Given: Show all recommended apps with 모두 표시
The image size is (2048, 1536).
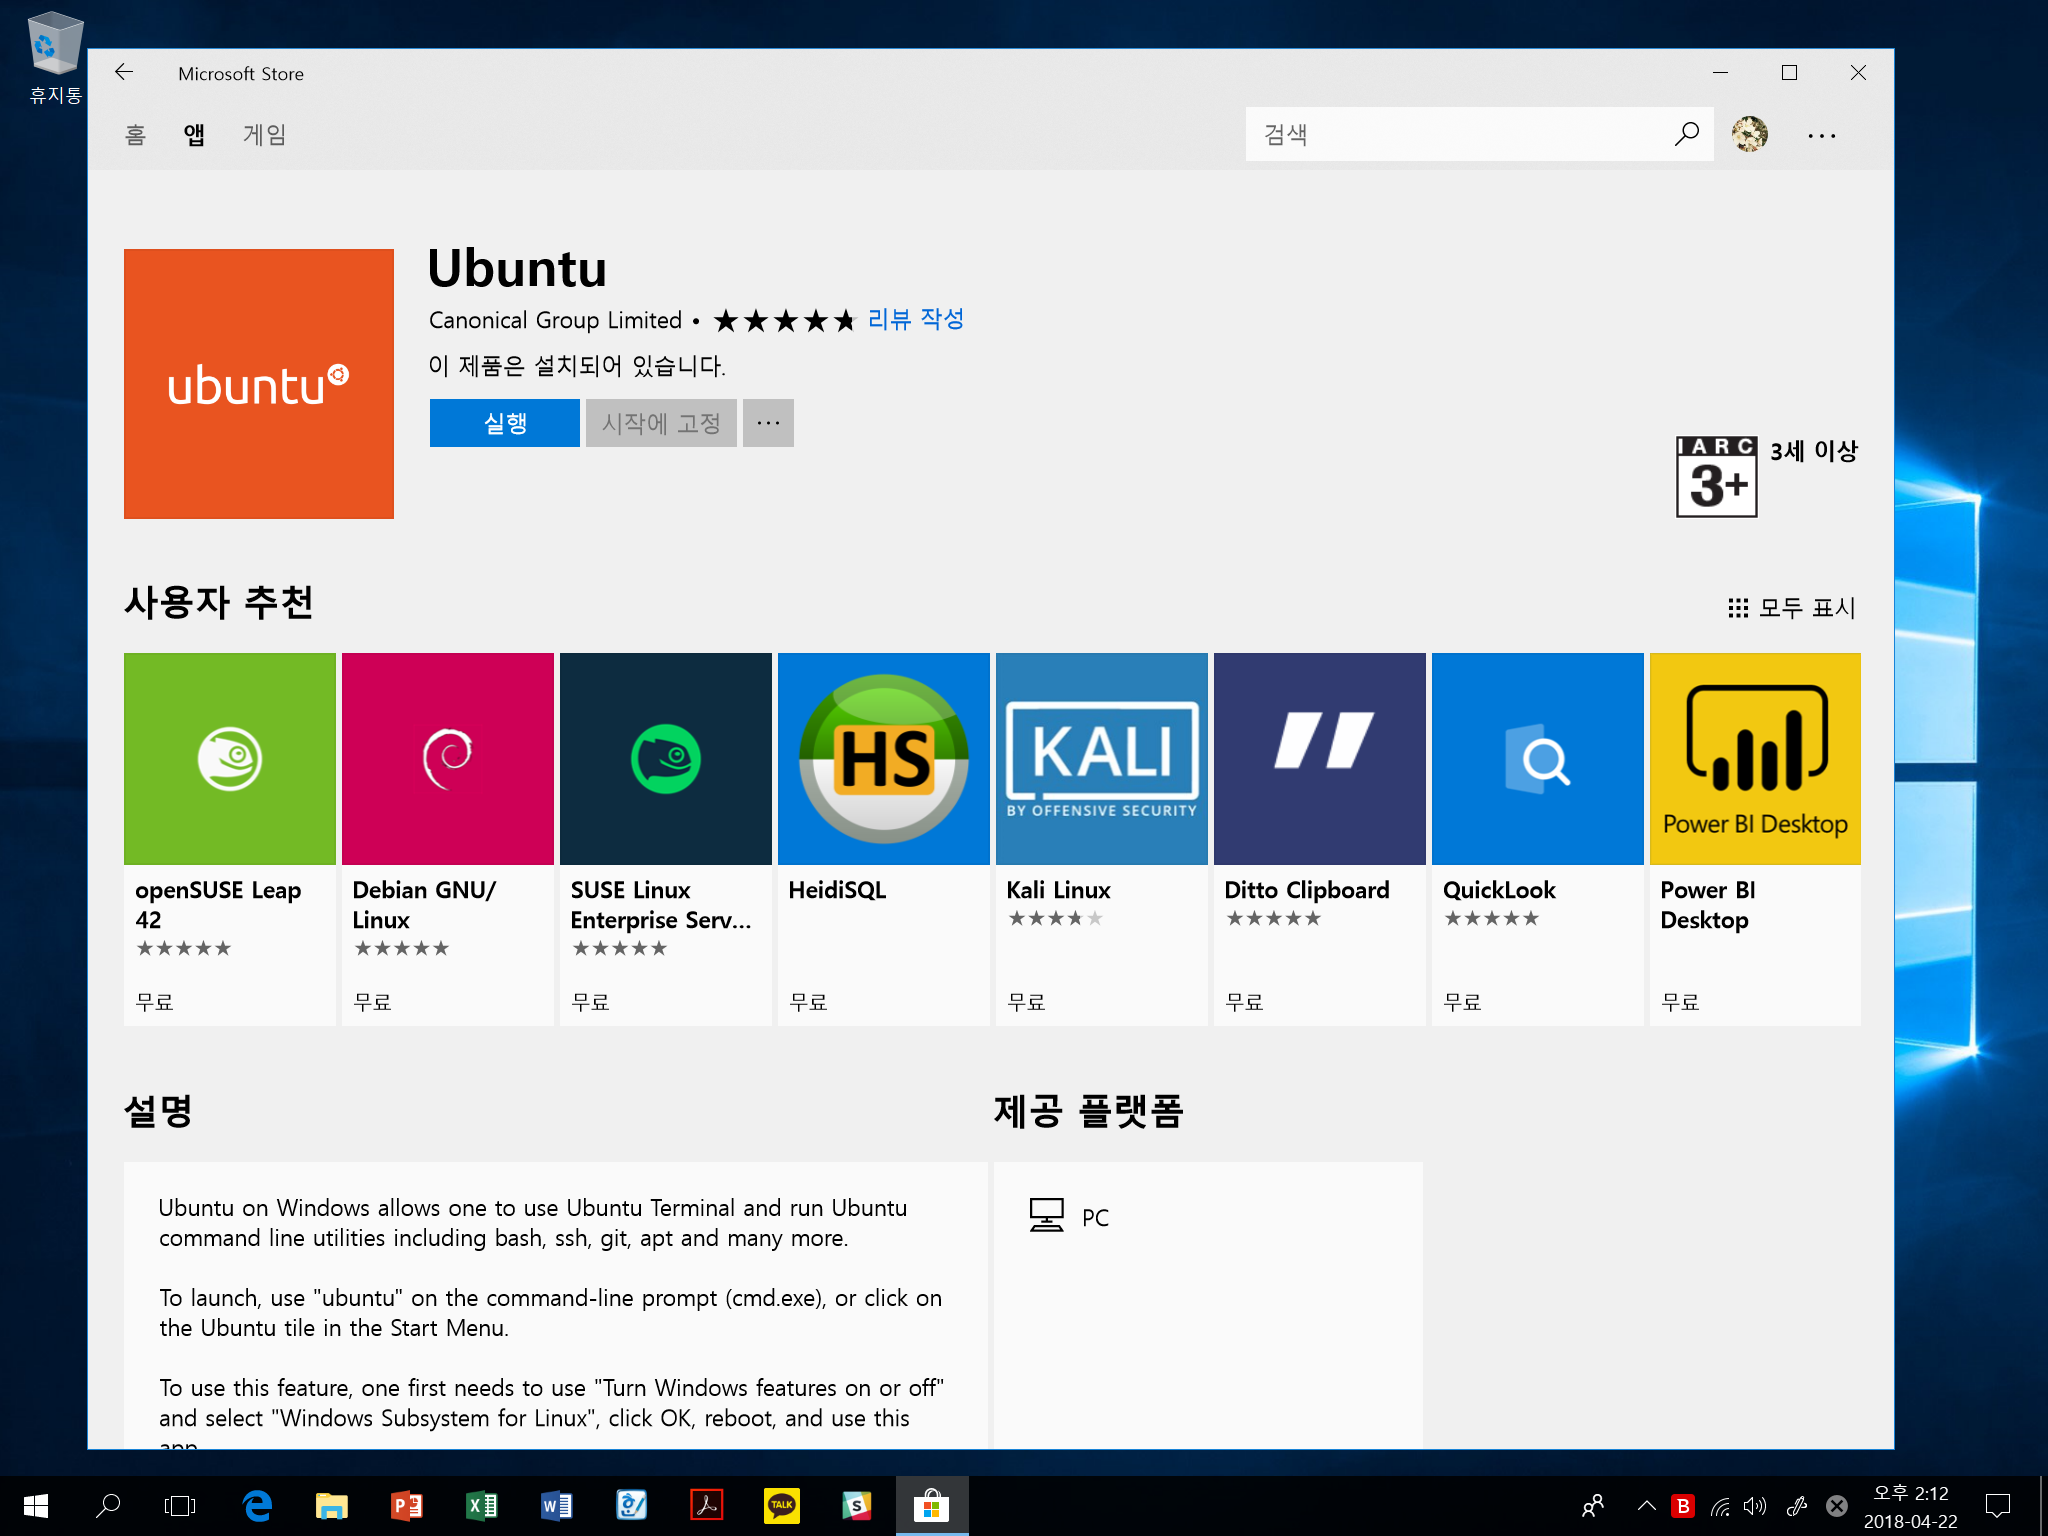Looking at the screenshot, I should (x=1792, y=608).
